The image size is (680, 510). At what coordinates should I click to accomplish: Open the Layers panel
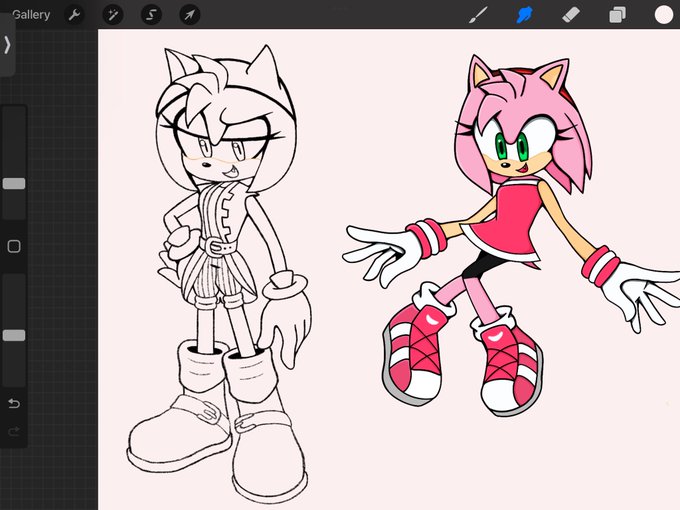pos(617,15)
